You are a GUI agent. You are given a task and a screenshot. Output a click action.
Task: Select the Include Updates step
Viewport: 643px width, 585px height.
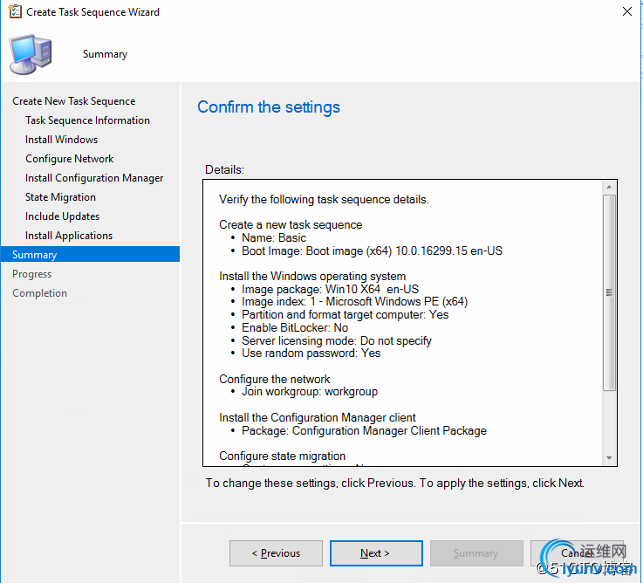click(62, 216)
